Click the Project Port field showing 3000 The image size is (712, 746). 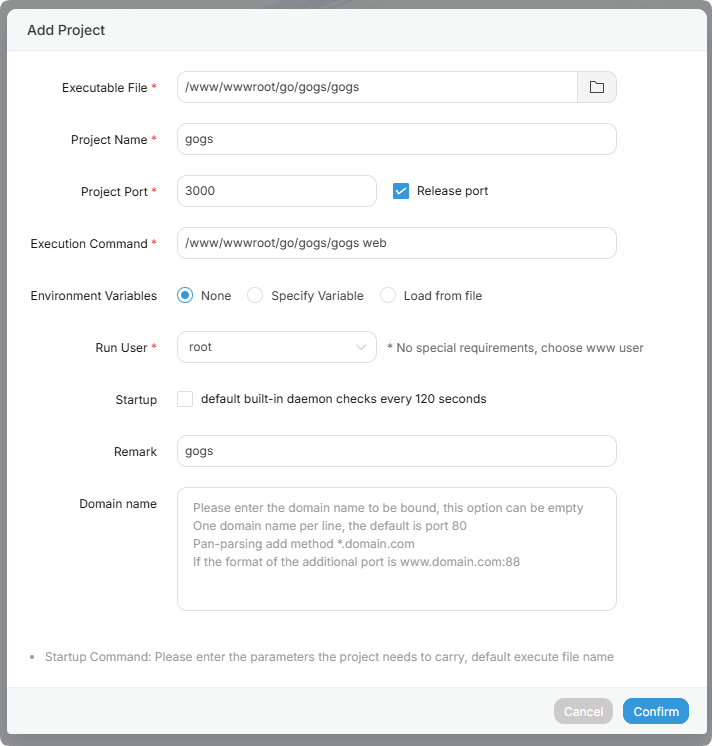pos(276,191)
